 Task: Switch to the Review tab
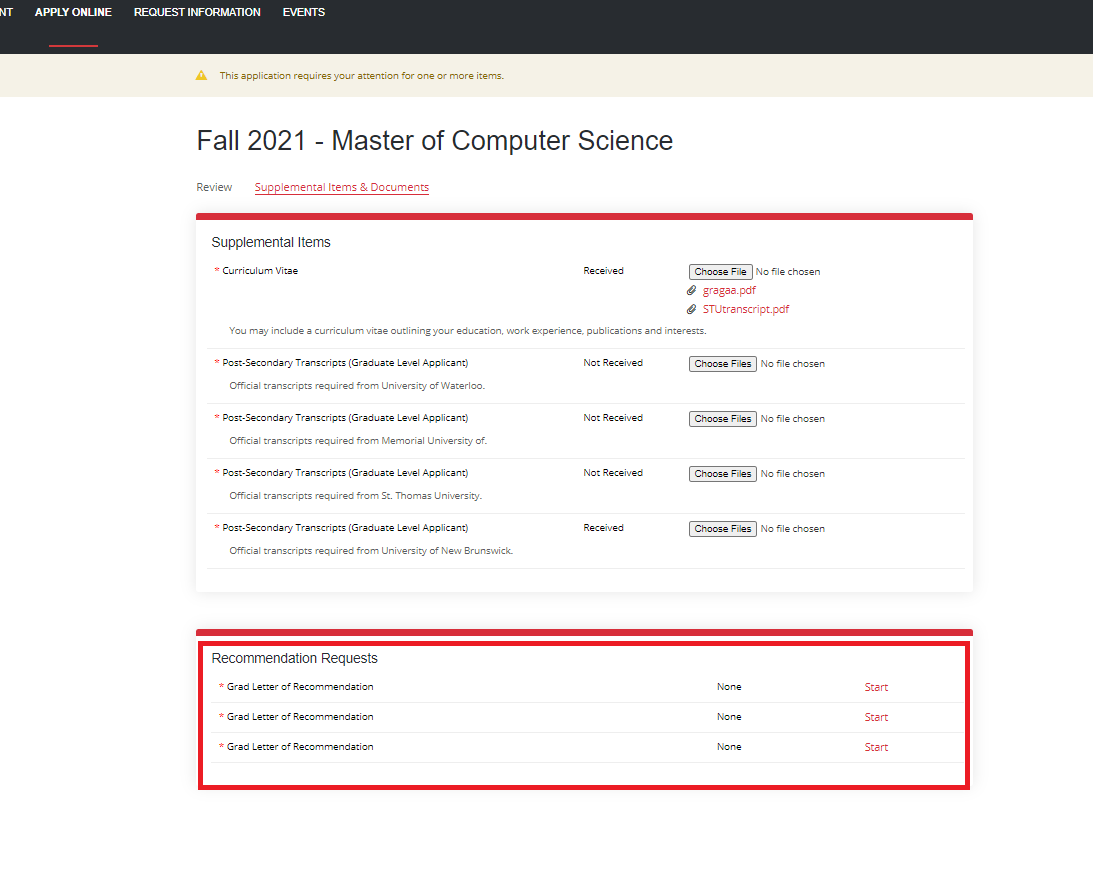(214, 187)
